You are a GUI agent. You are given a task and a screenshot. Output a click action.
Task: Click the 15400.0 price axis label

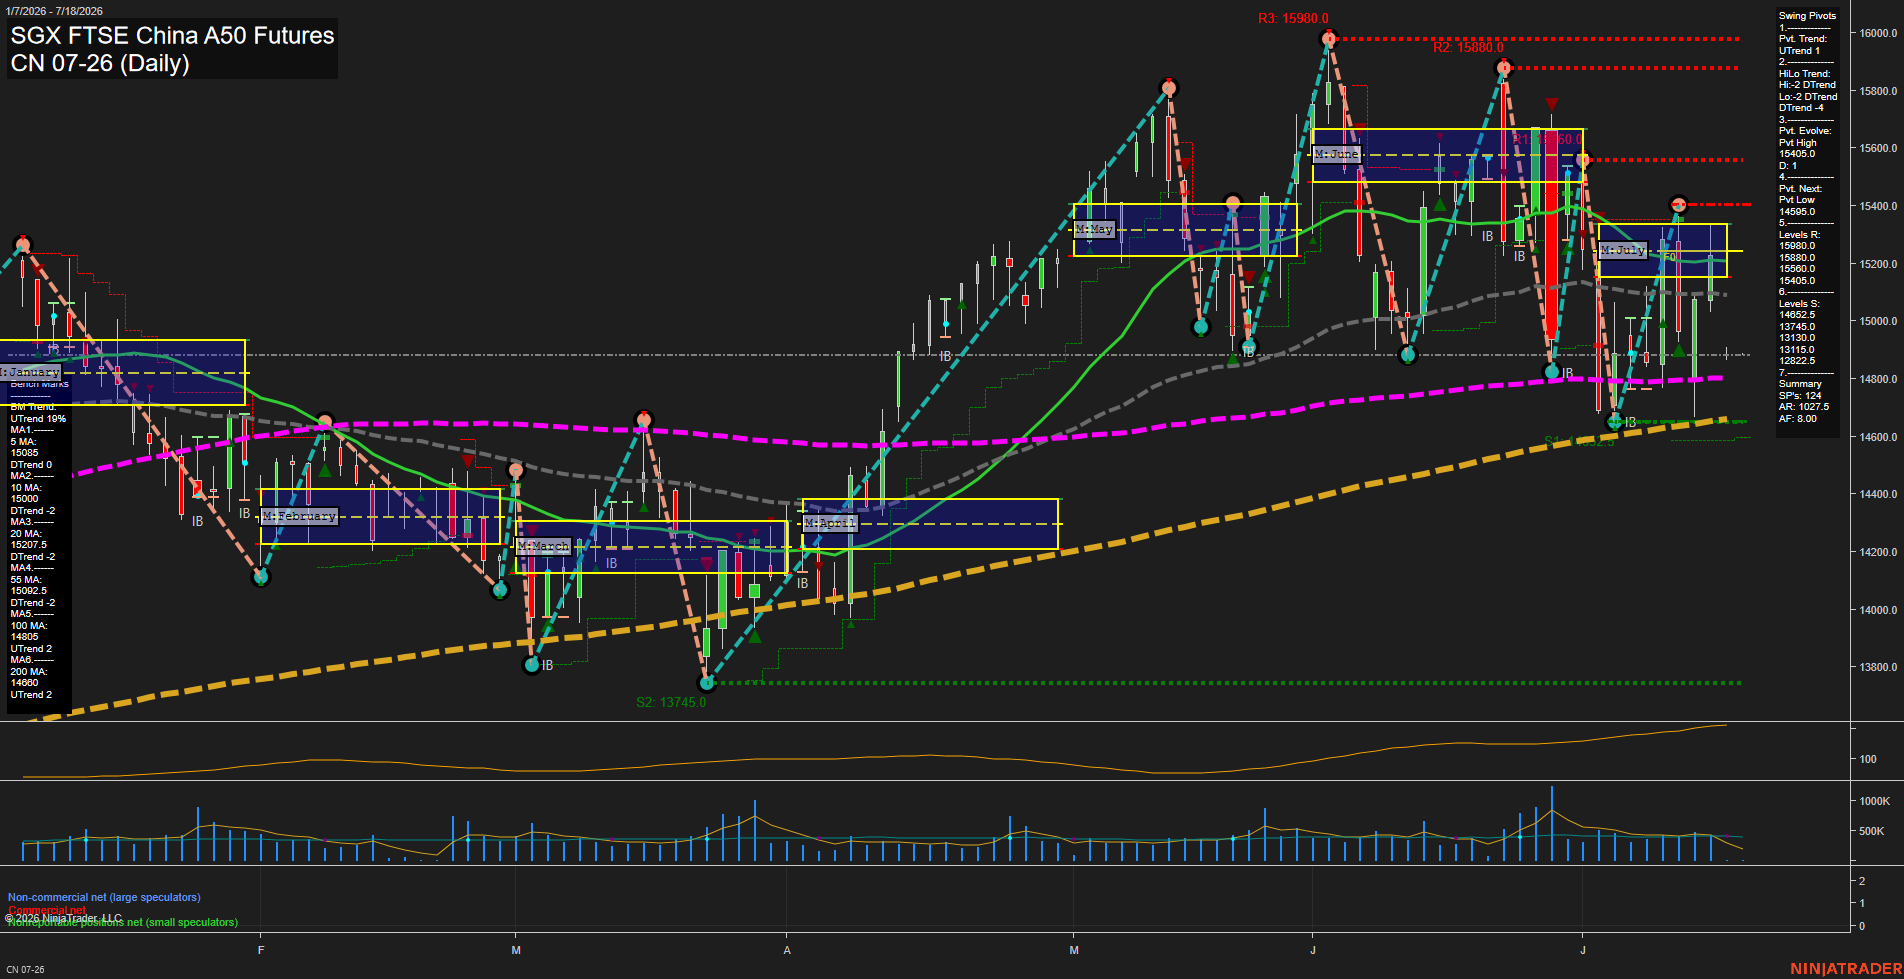(x=1878, y=206)
